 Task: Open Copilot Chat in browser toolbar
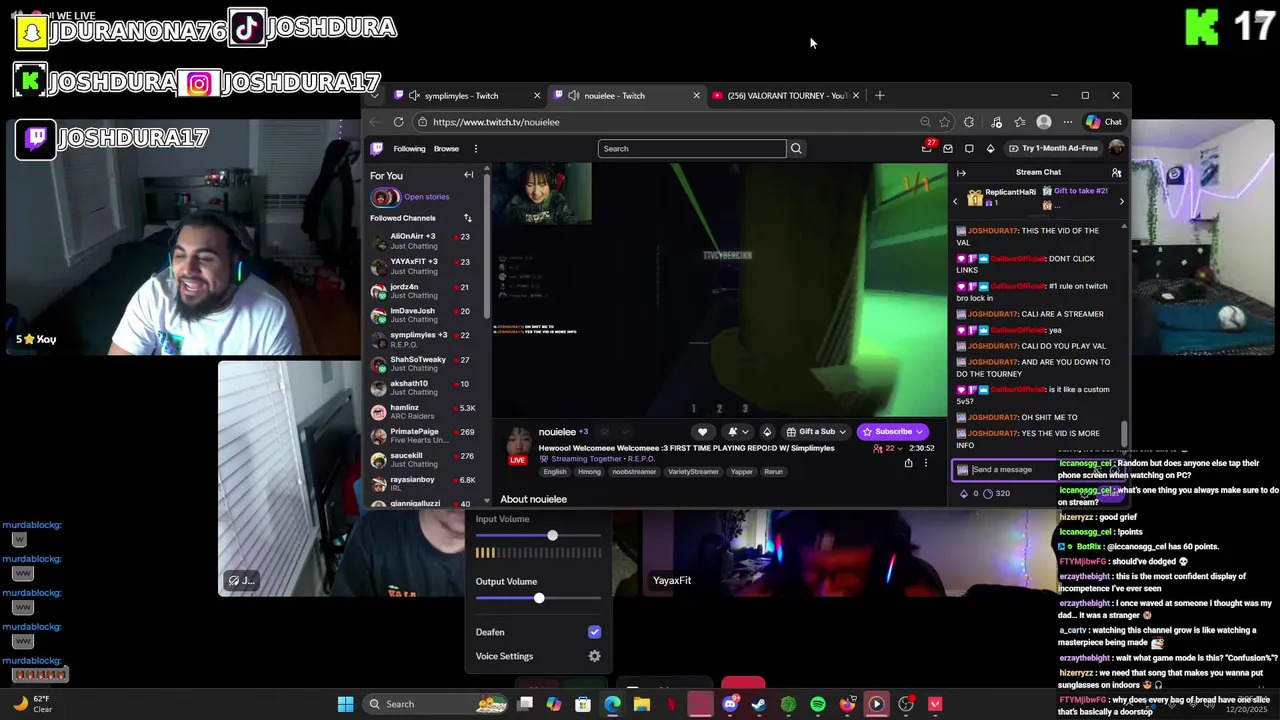click(1104, 122)
